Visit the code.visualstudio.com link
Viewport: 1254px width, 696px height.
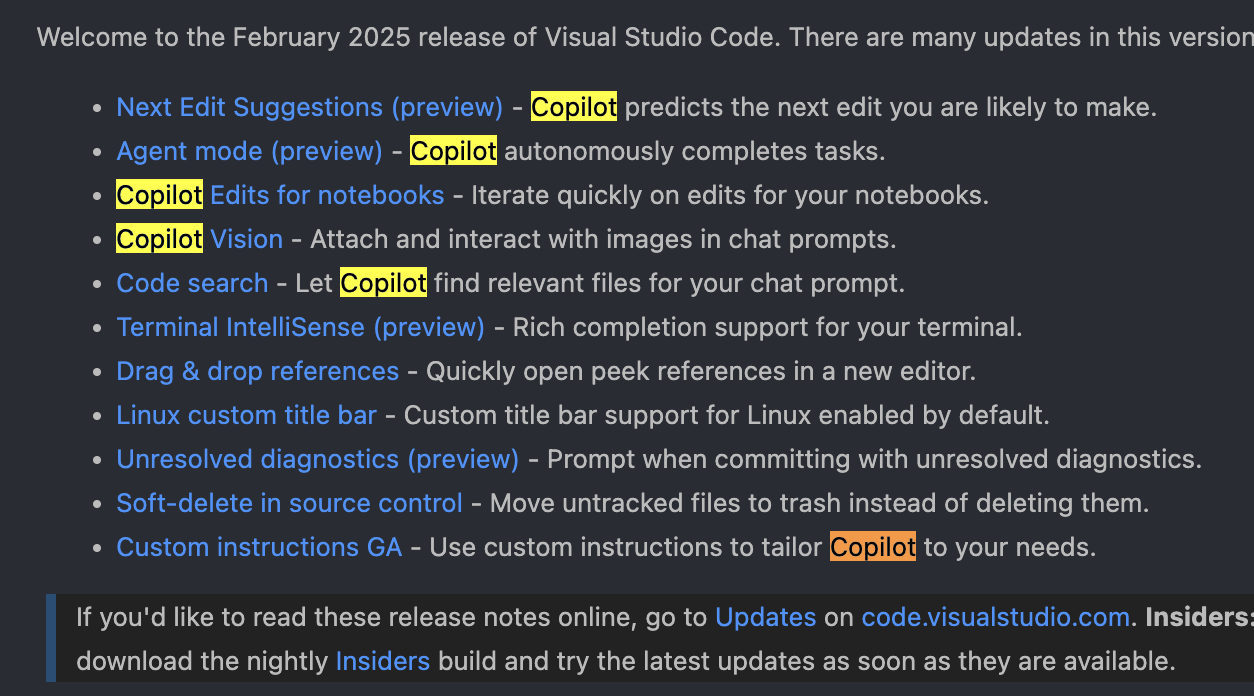996,617
